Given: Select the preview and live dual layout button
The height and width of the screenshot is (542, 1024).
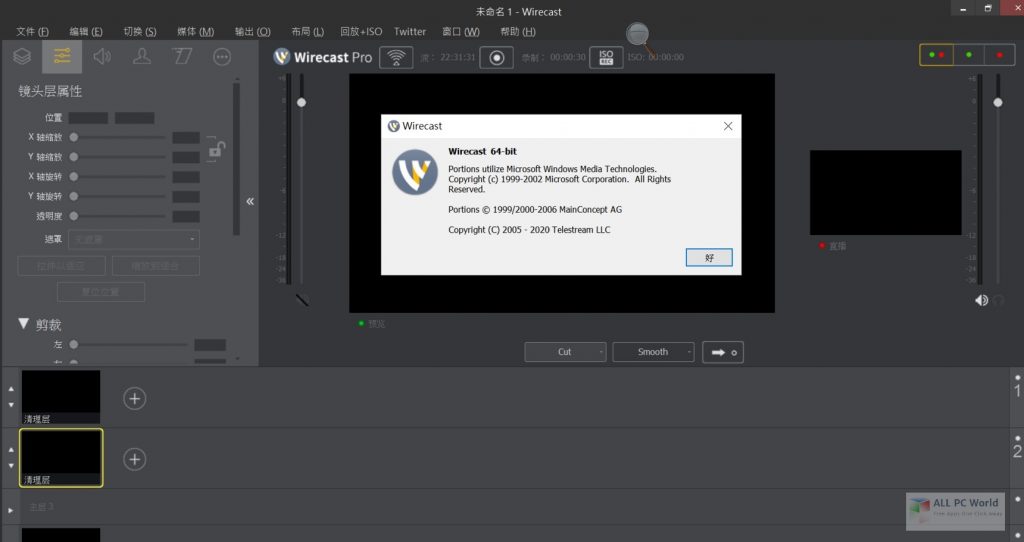Looking at the screenshot, I should click(x=936, y=55).
